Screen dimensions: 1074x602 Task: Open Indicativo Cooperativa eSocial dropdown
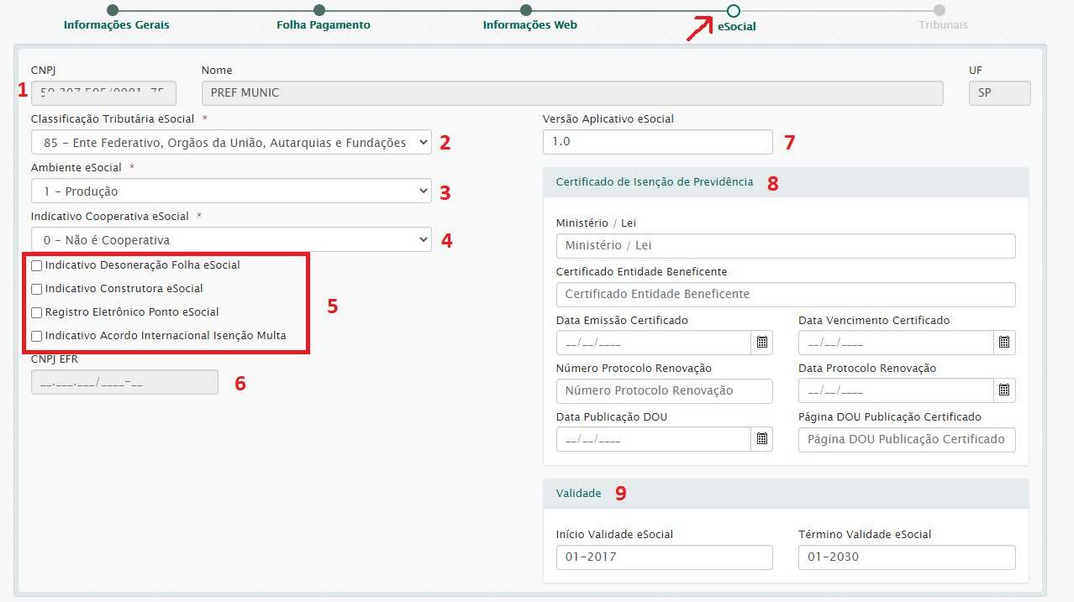(x=230, y=240)
